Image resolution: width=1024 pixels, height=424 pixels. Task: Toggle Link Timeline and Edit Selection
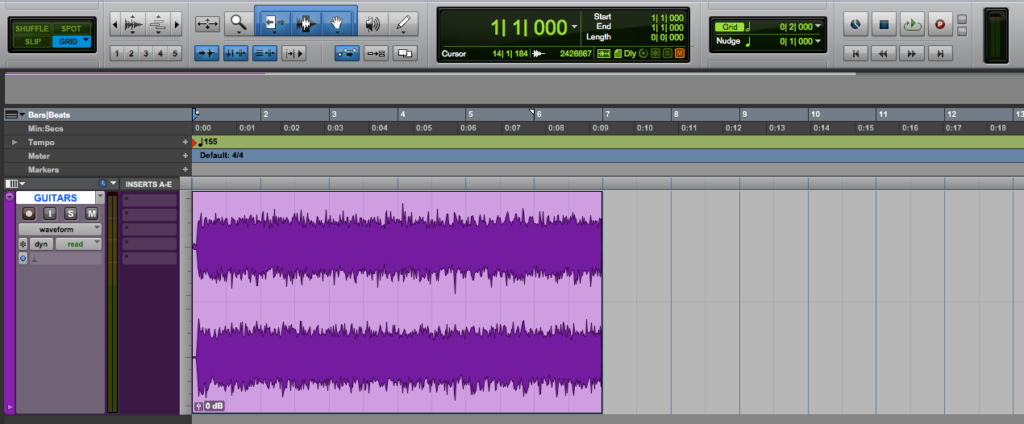(235, 54)
